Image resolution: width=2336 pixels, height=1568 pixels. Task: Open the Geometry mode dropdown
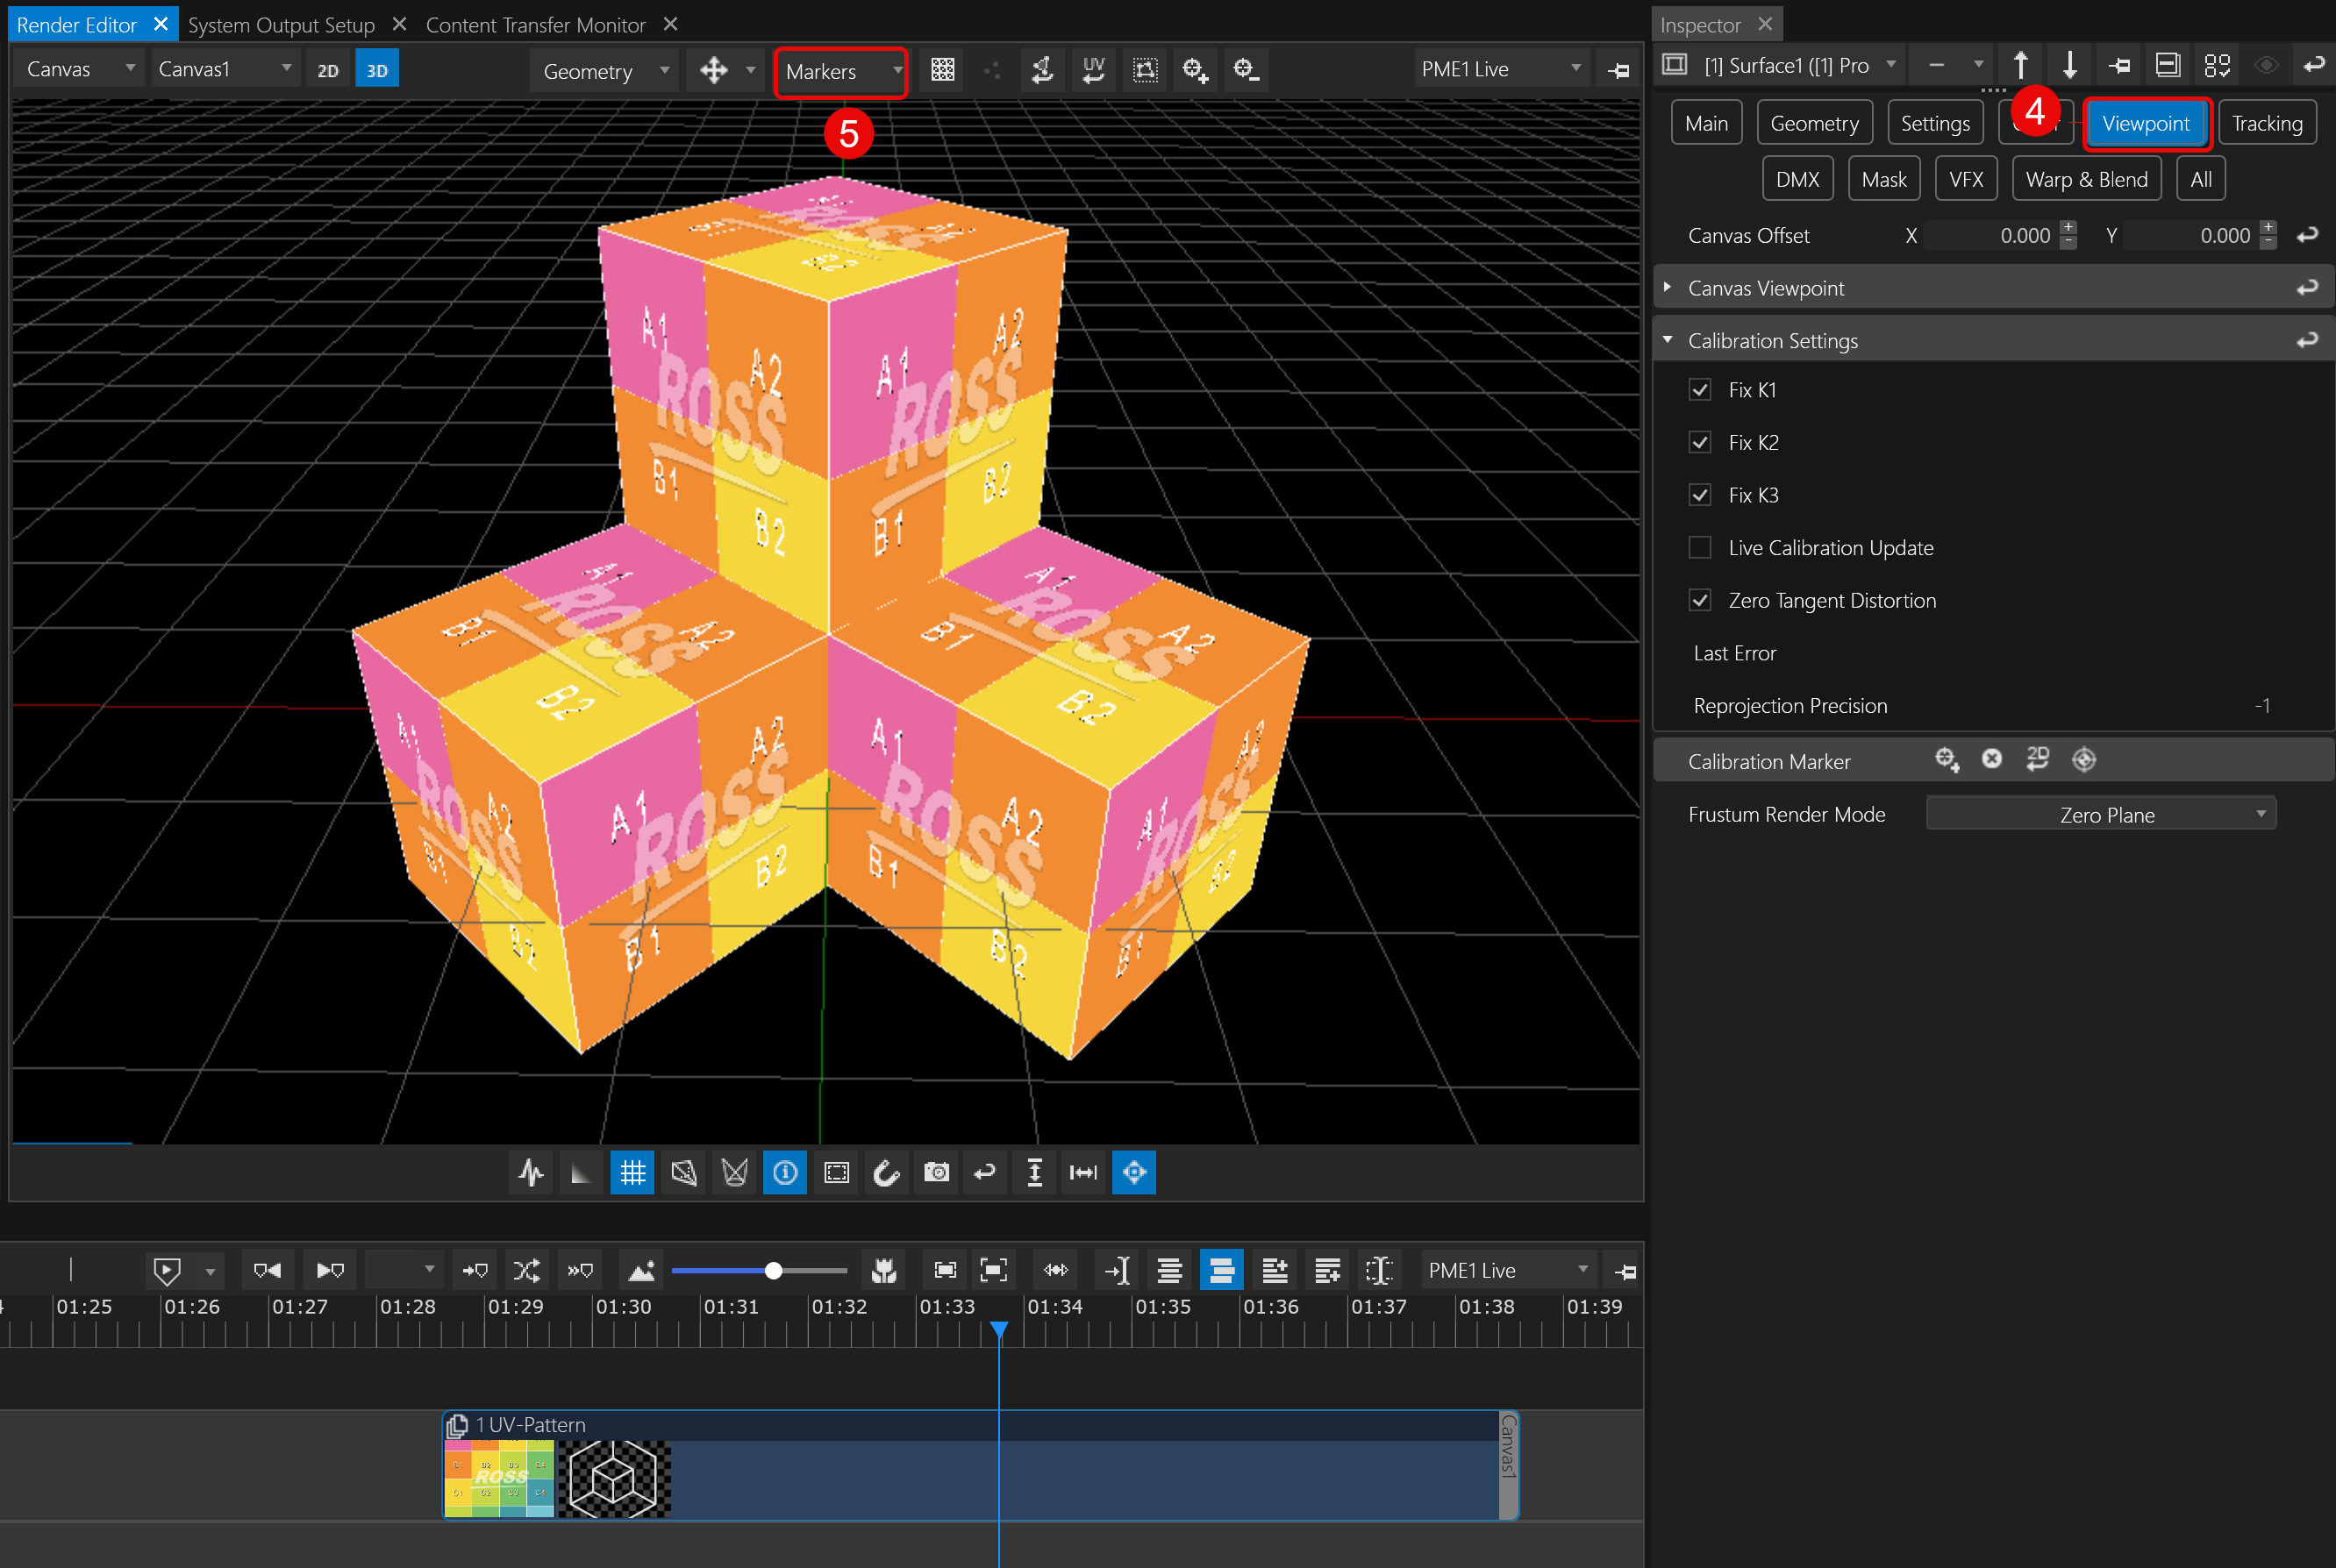605,71
